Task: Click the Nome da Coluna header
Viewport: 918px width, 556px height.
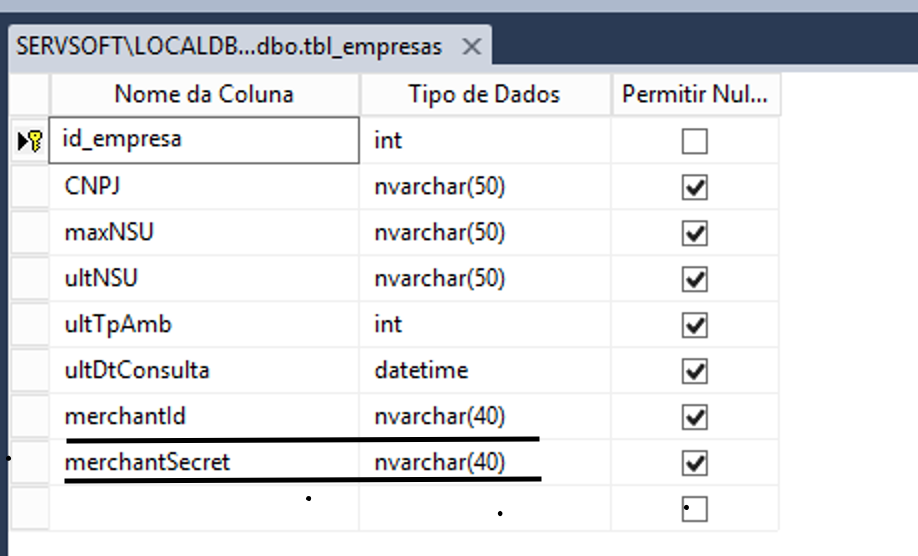Action: [204, 95]
